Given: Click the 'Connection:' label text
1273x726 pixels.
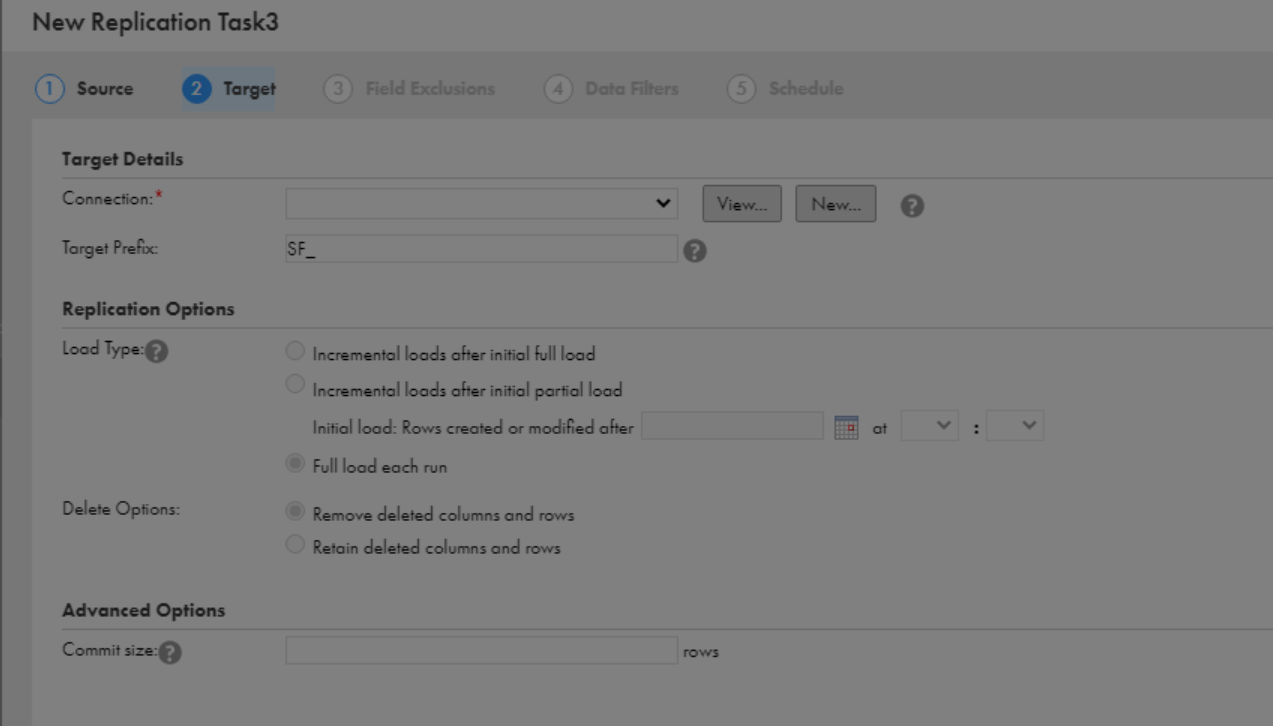Looking at the screenshot, I should [x=106, y=198].
